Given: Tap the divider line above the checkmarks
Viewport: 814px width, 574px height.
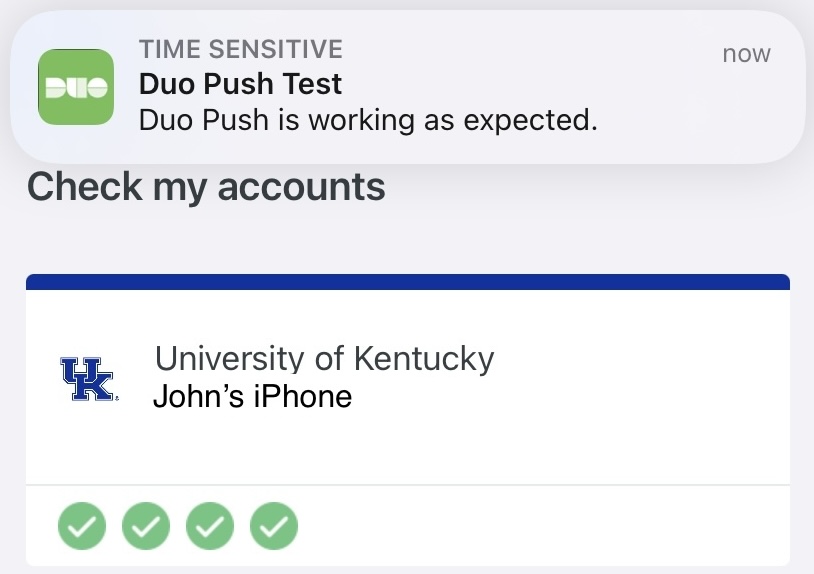Looking at the screenshot, I should coord(408,486).
